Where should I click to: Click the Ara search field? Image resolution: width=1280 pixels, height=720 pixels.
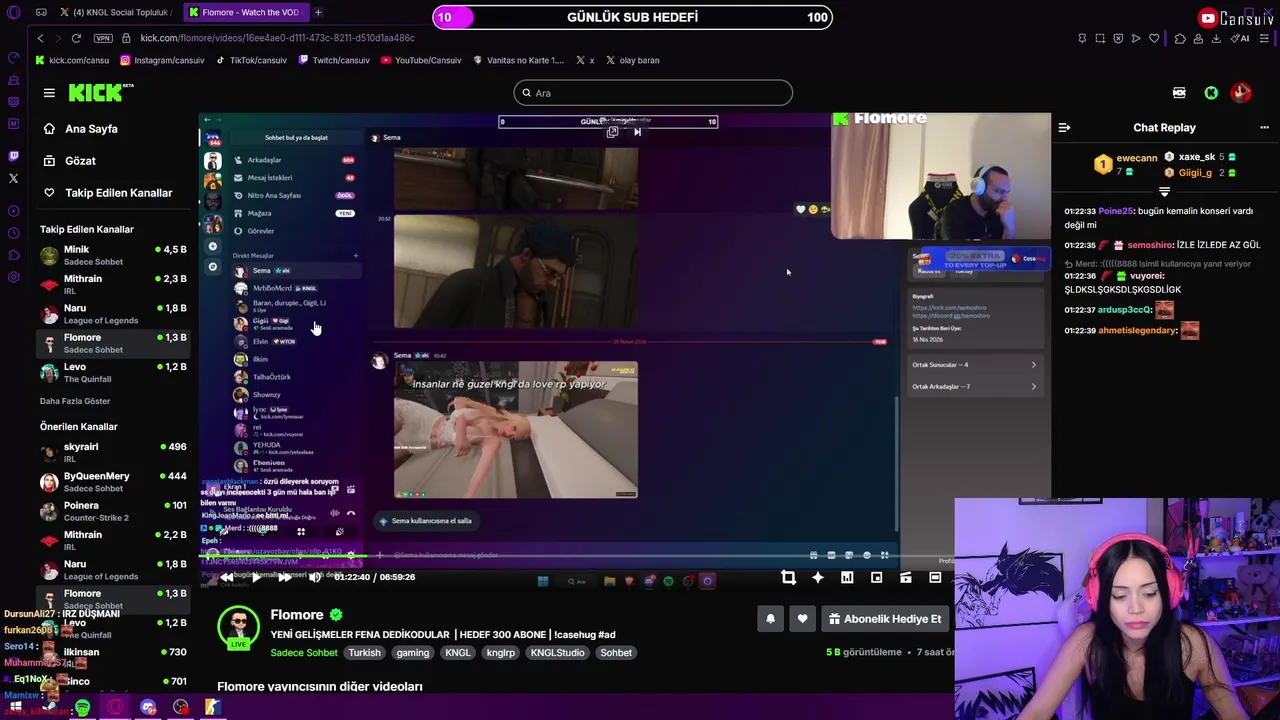(653, 93)
